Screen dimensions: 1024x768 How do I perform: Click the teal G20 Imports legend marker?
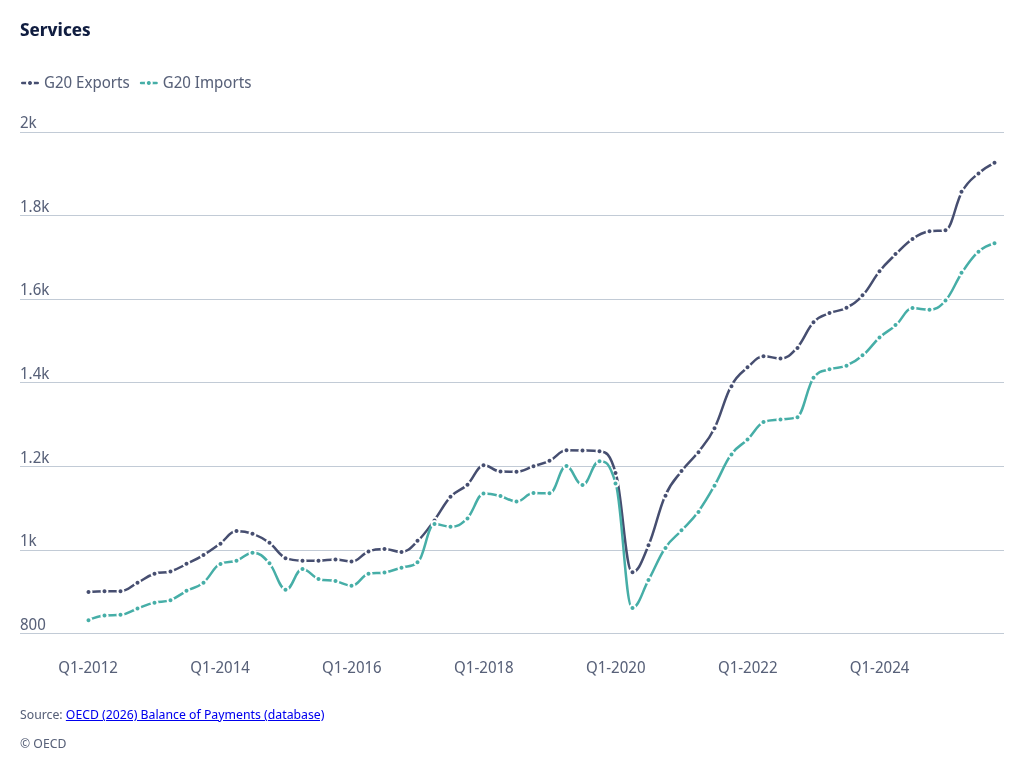pos(149,83)
